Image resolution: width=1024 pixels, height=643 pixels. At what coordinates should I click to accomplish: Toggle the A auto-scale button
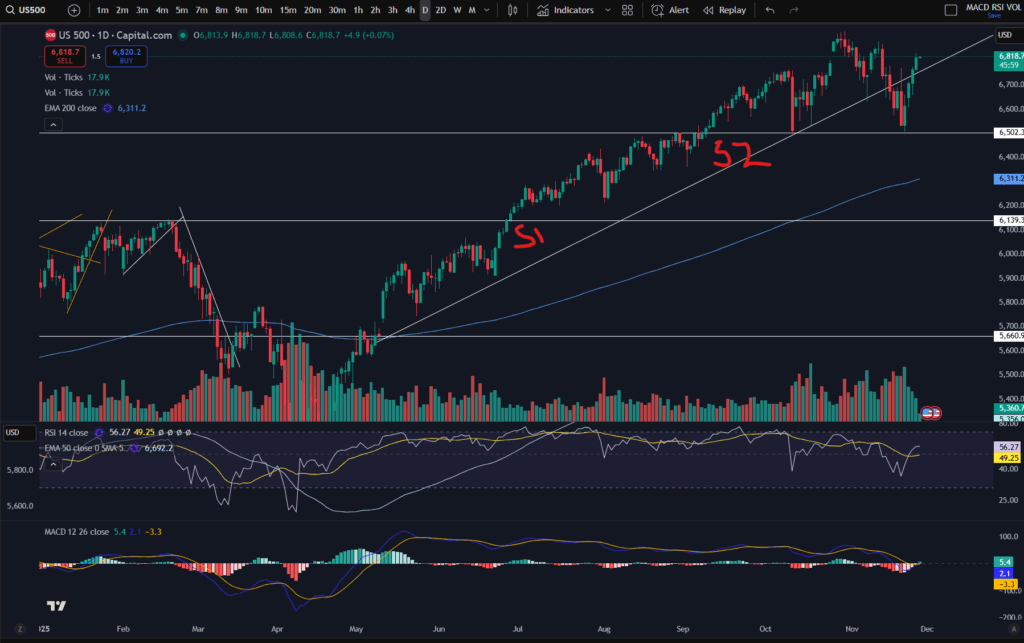[x=1014, y=629]
